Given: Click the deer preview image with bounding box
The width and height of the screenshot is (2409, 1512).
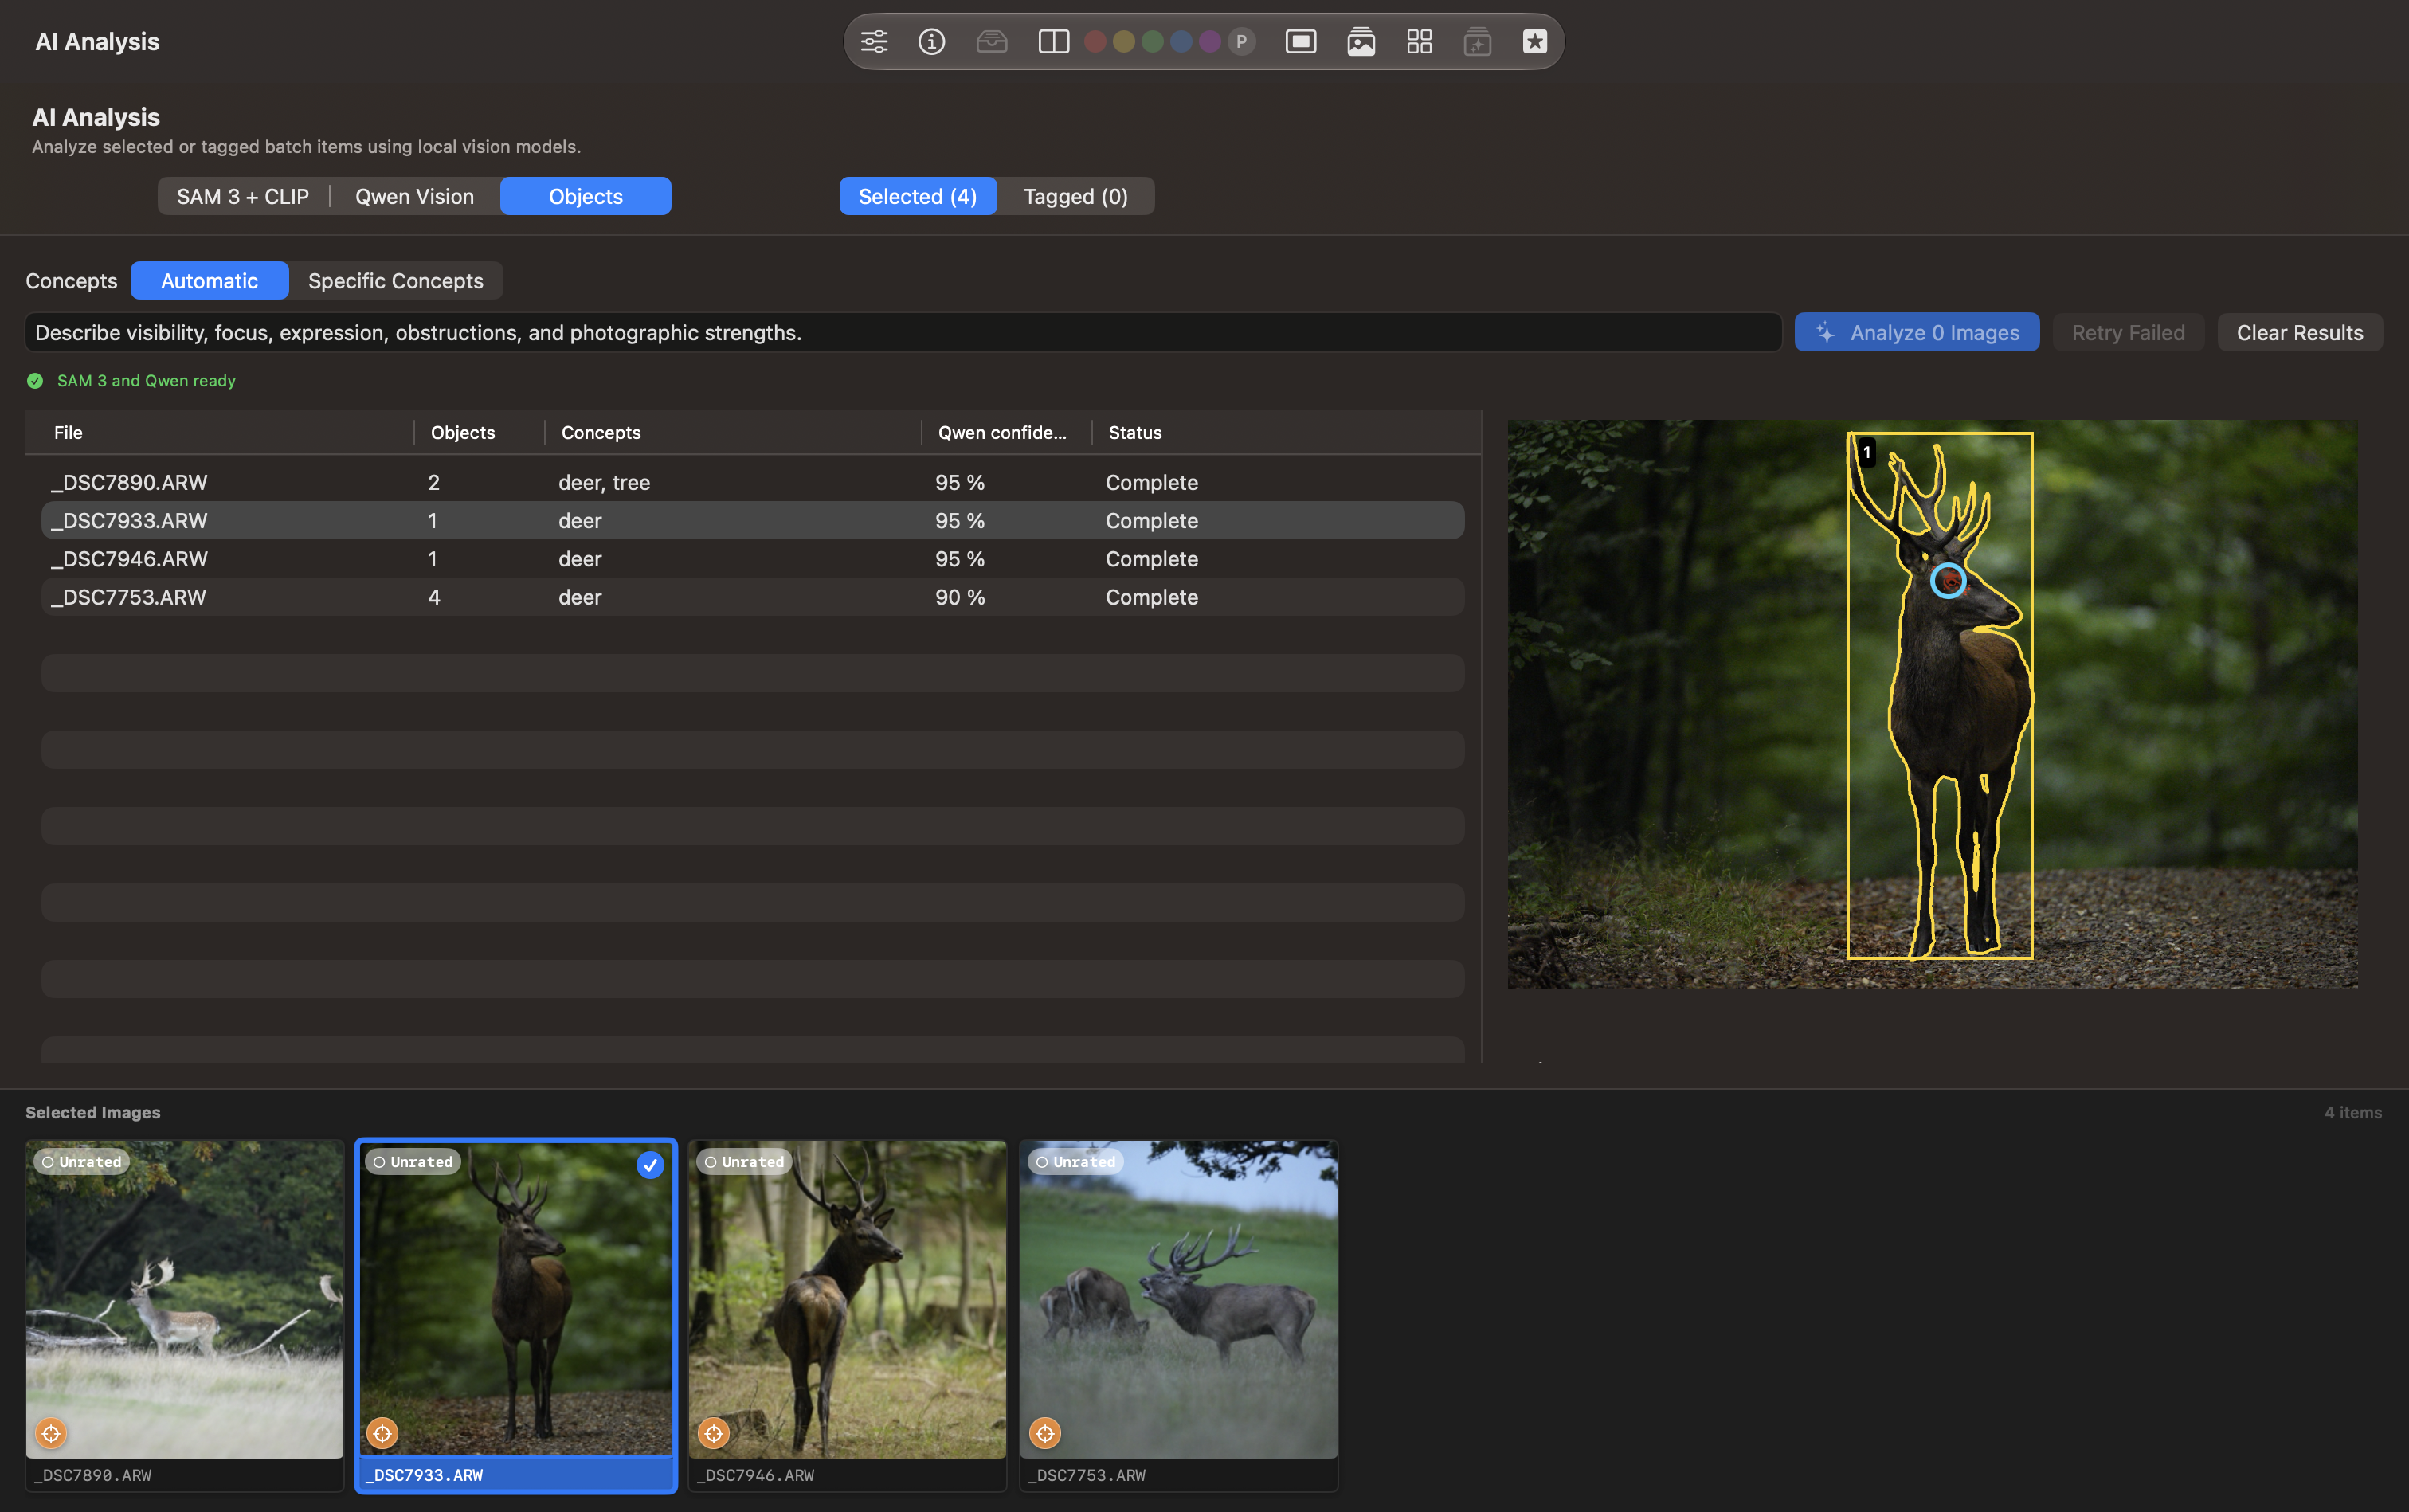Looking at the screenshot, I should tap(1932, 704).
